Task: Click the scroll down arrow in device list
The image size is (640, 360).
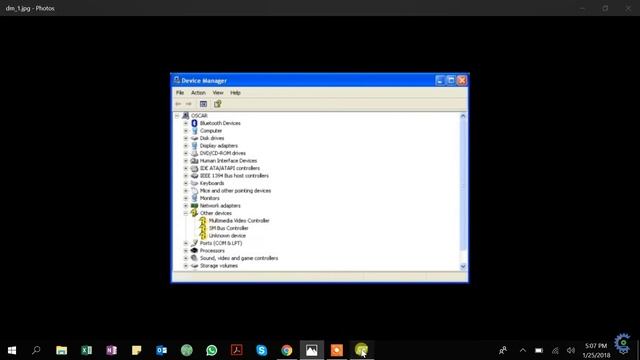Action: click(463, 267)
